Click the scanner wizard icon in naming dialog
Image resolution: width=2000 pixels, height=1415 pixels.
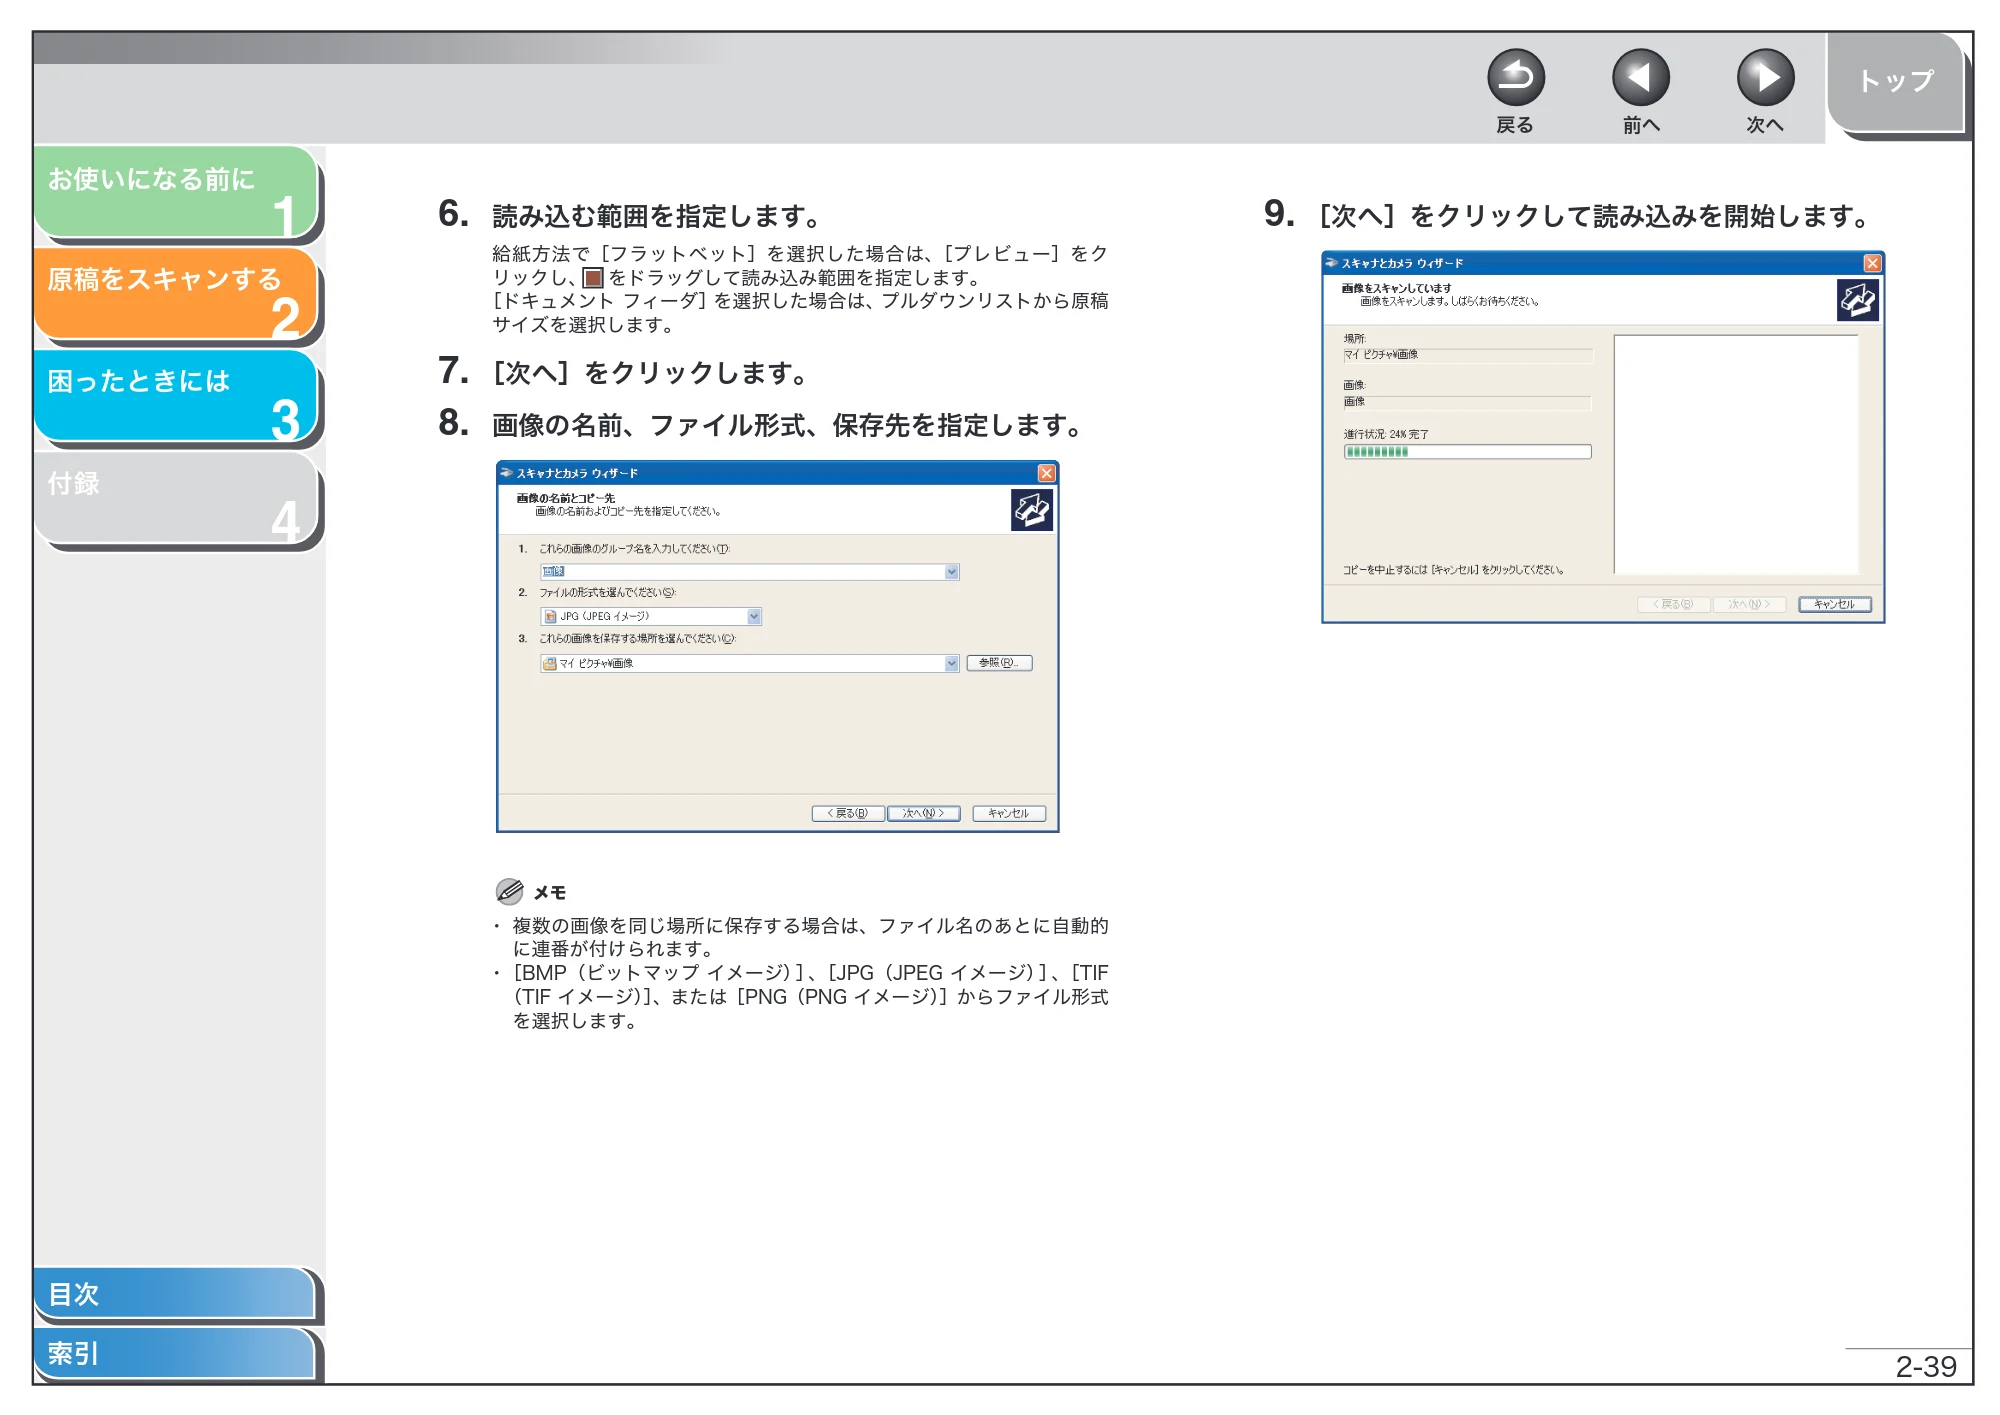click(1031, 510)
